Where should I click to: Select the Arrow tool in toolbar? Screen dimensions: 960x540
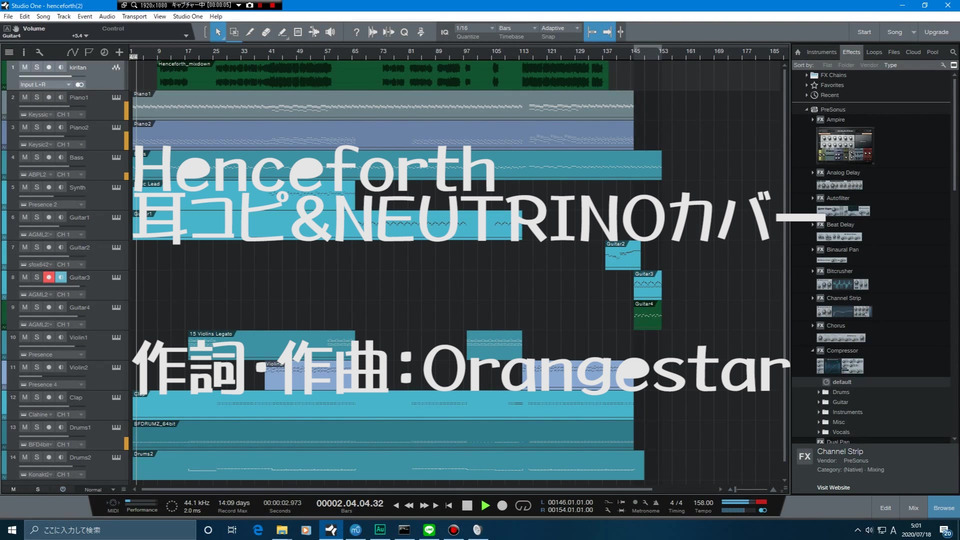pos(218,32)
